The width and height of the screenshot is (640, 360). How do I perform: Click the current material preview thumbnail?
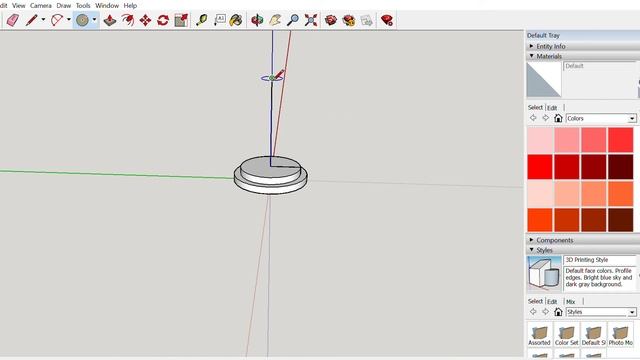coord(544,80)
